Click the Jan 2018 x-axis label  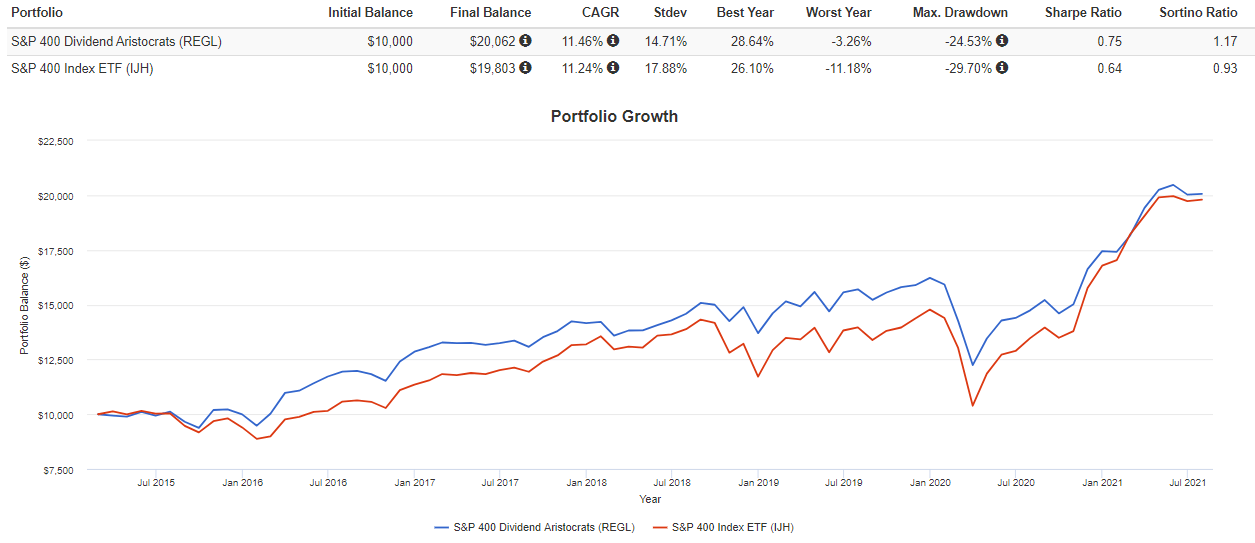point(587,483)
